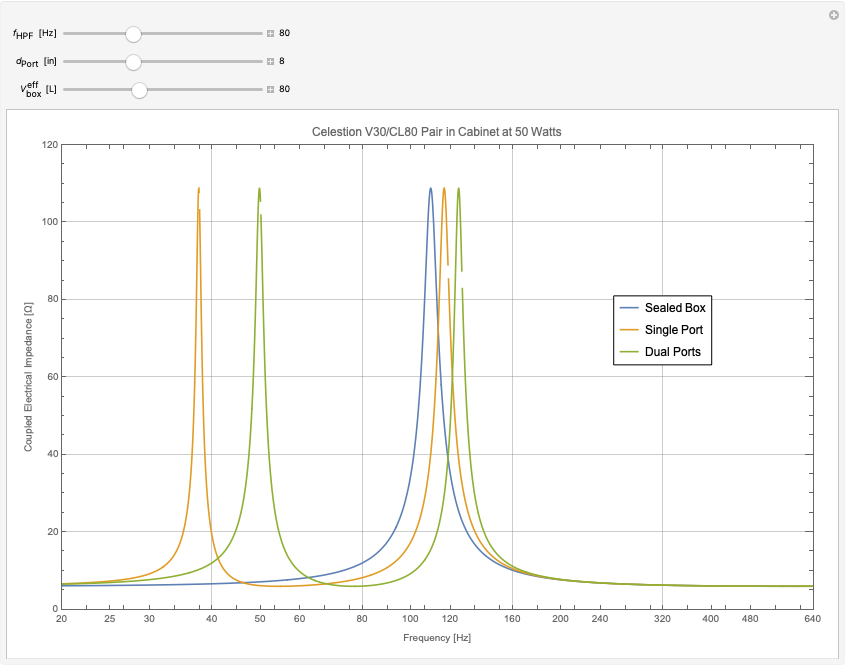
Task: Click the dPort [in] label
Action: coord(36,61)
